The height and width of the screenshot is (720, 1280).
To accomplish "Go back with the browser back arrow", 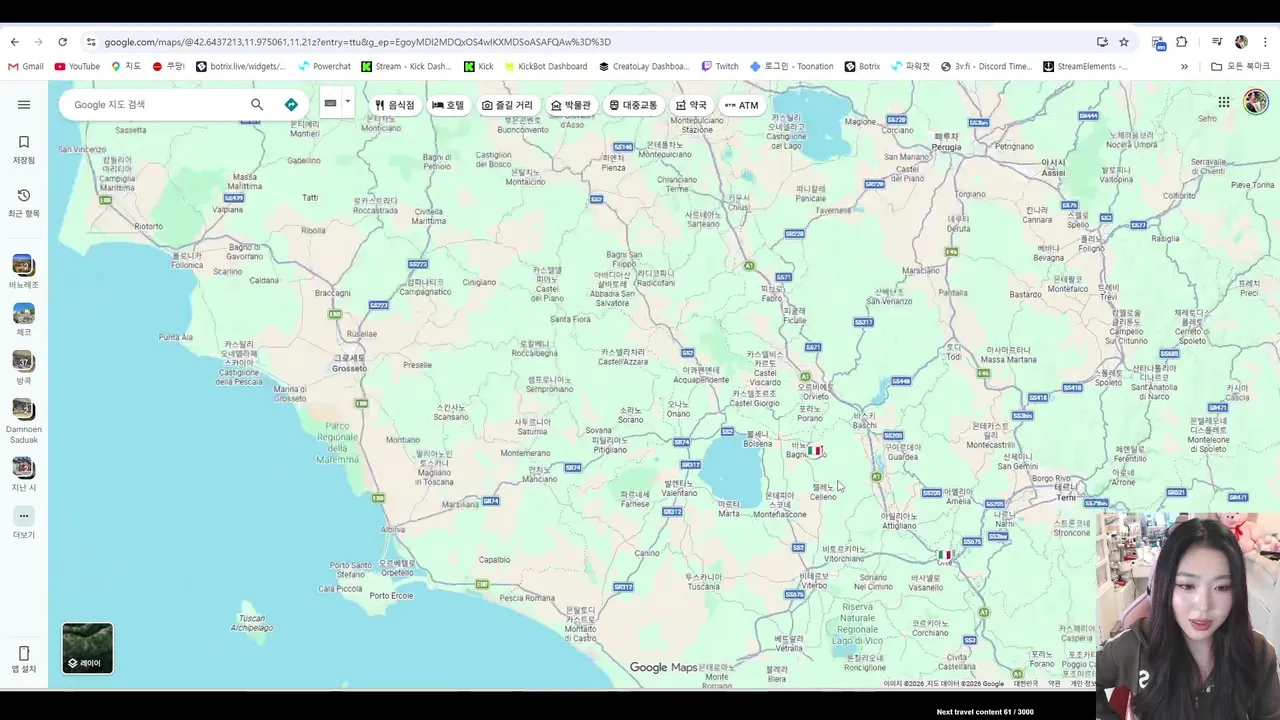I will click(14, 42).
